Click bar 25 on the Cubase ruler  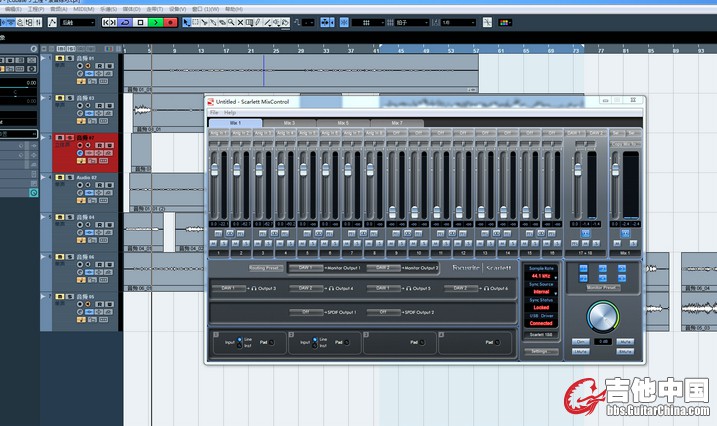point(276,50)
